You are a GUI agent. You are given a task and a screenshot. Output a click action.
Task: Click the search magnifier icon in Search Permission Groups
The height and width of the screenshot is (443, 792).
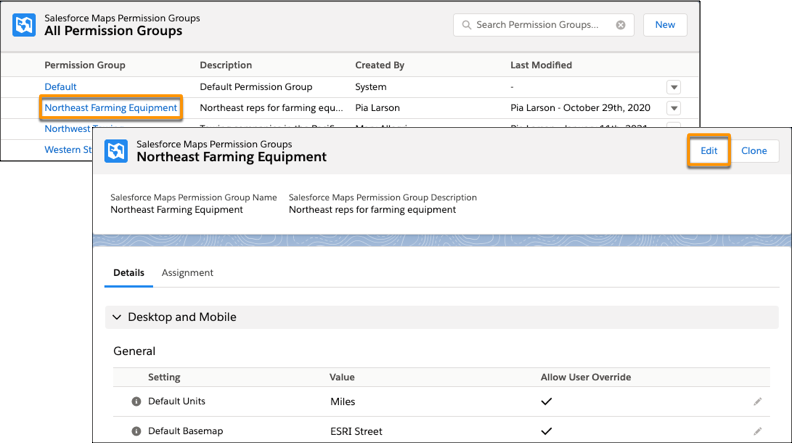tap(467, 25)
